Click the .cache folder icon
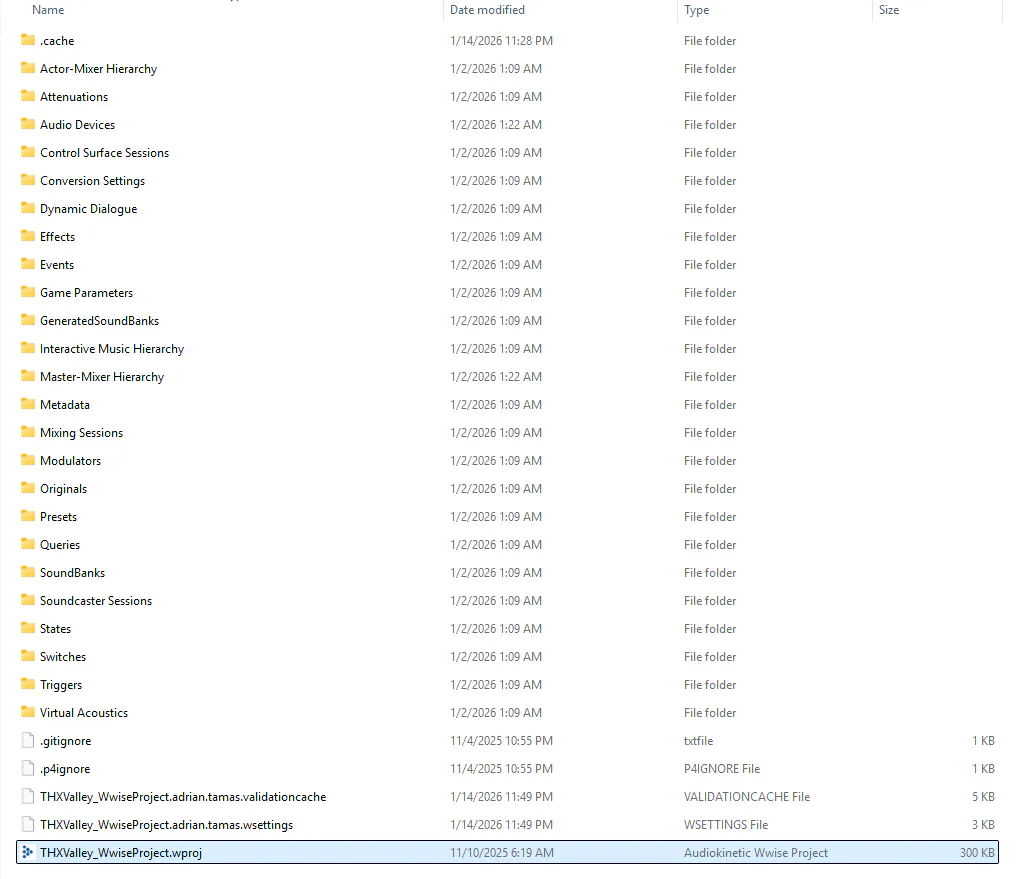The image size is (1031, 879). point(28,40)
